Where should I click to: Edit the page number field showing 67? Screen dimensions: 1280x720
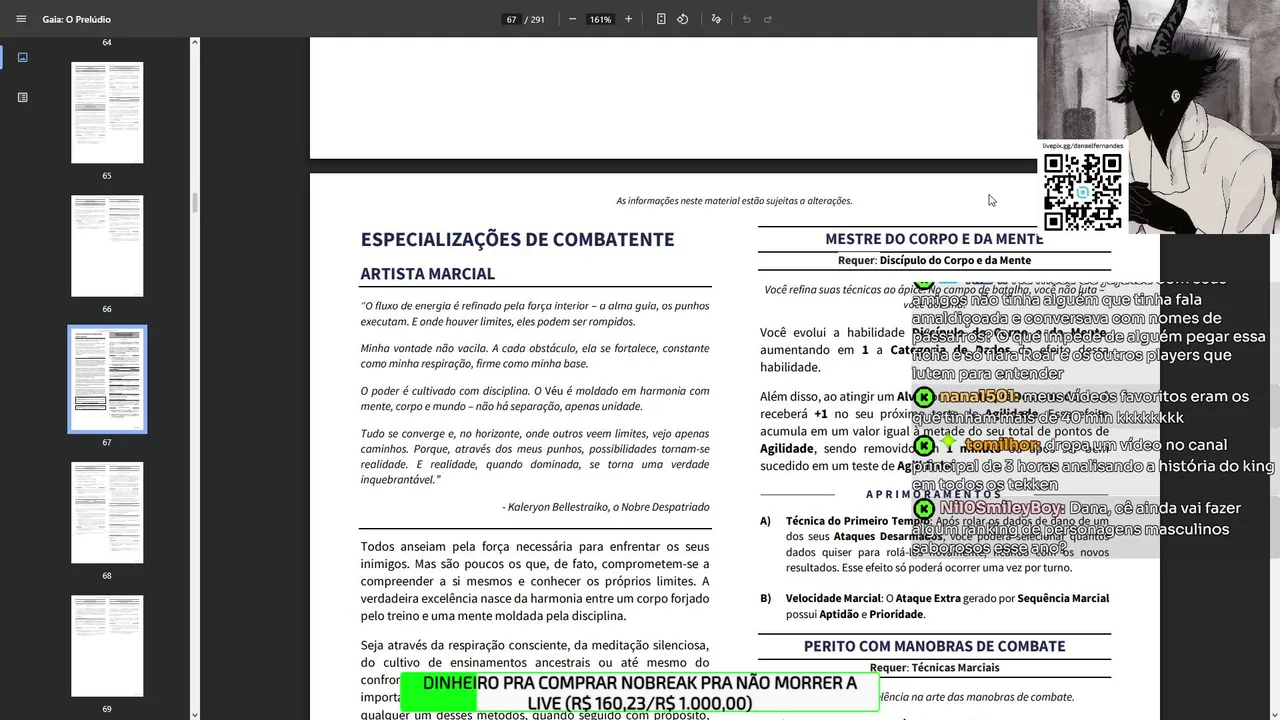coord(511,19)
